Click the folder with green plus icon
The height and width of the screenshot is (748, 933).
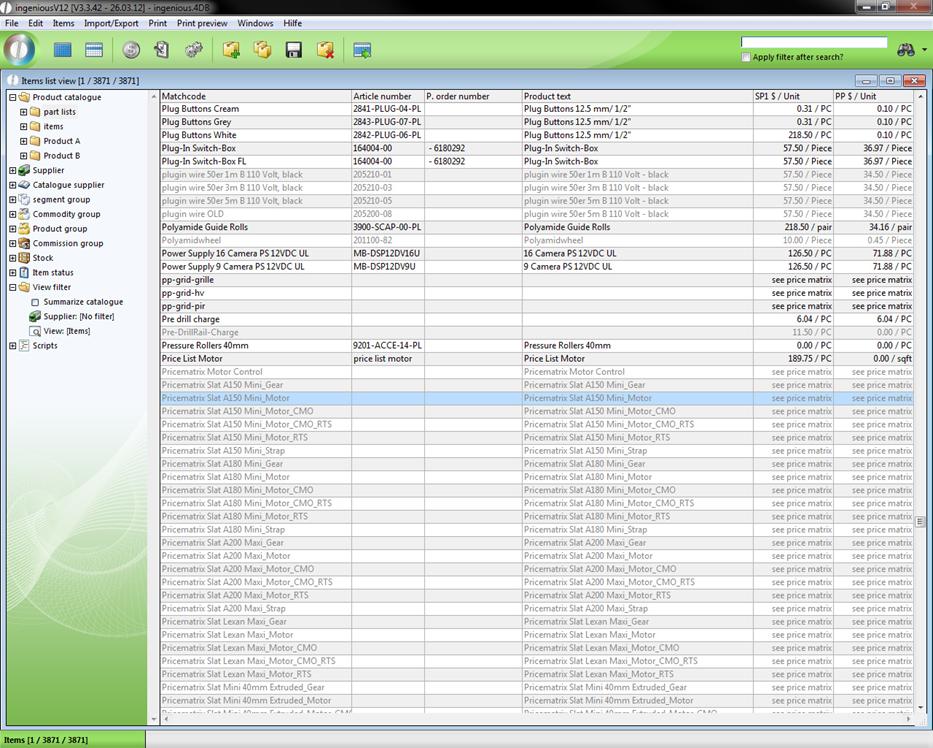231,50
